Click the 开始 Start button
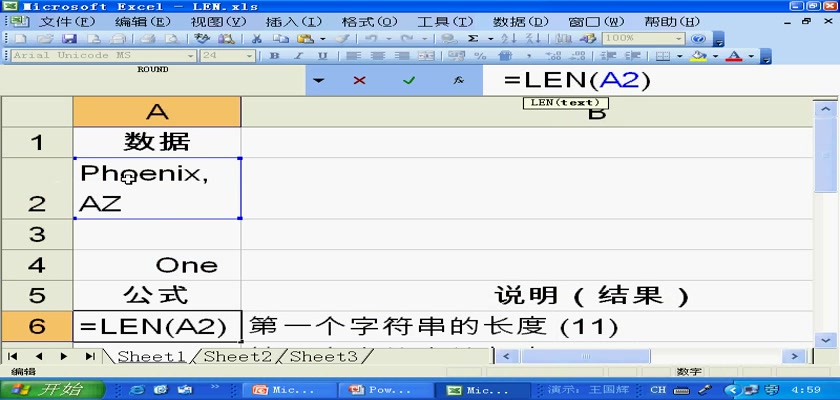 50,389
